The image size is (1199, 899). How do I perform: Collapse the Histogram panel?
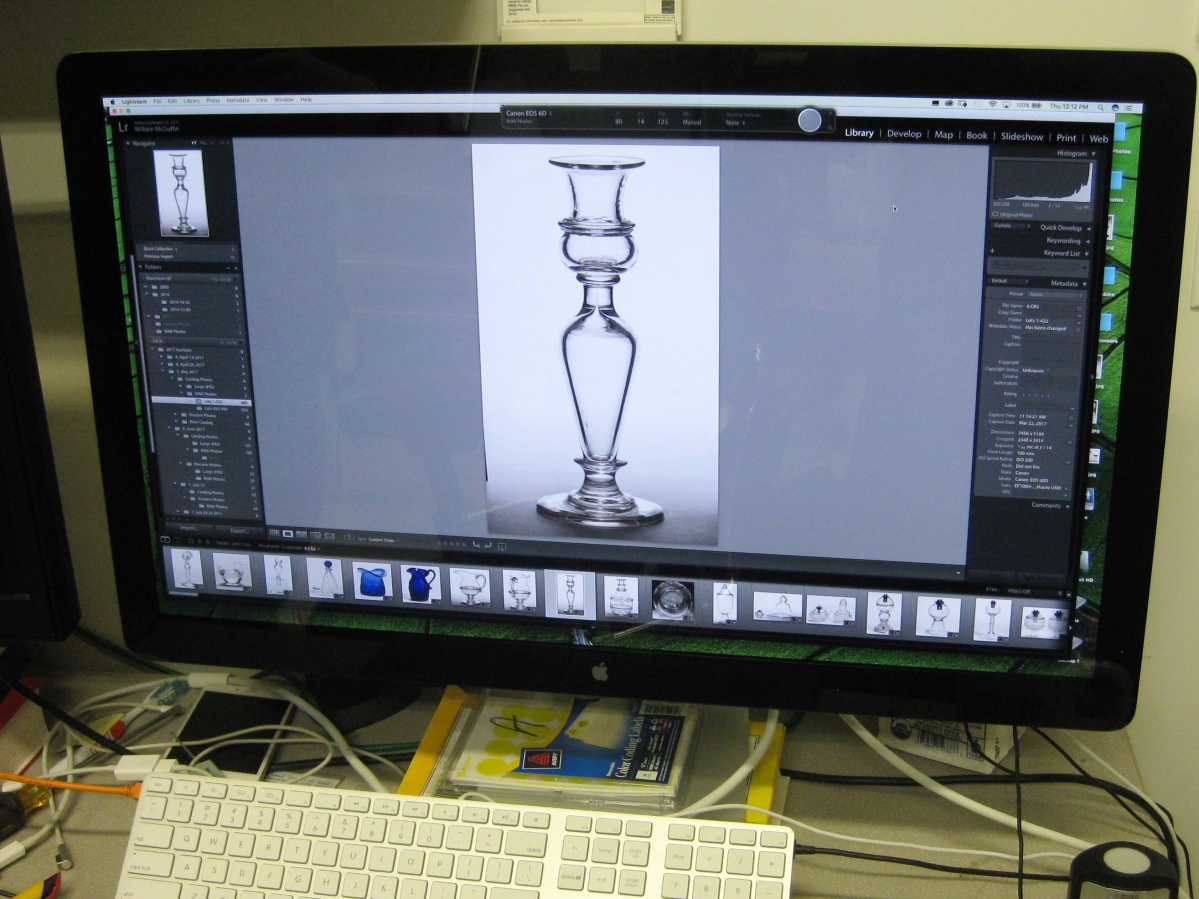1093,154
